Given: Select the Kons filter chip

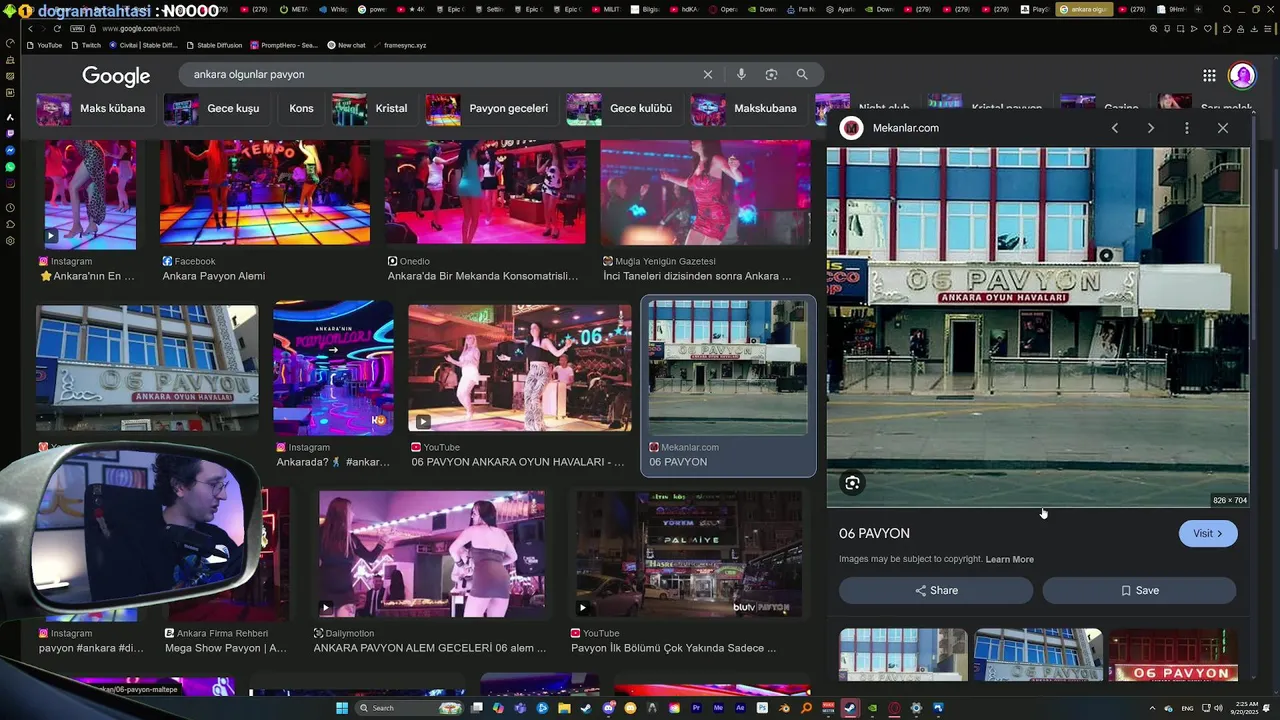Looking at the screenshot, I should pyautogui.click(x=301, y=108).
